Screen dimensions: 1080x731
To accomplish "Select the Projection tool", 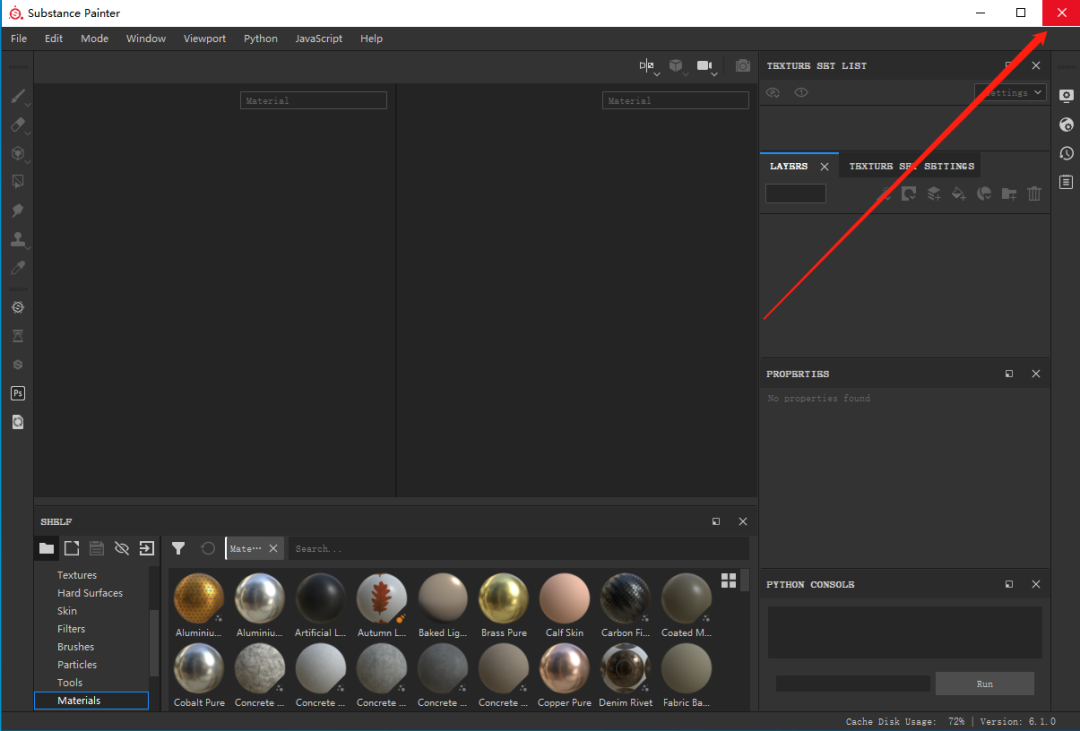I will (x=18, y=153).
